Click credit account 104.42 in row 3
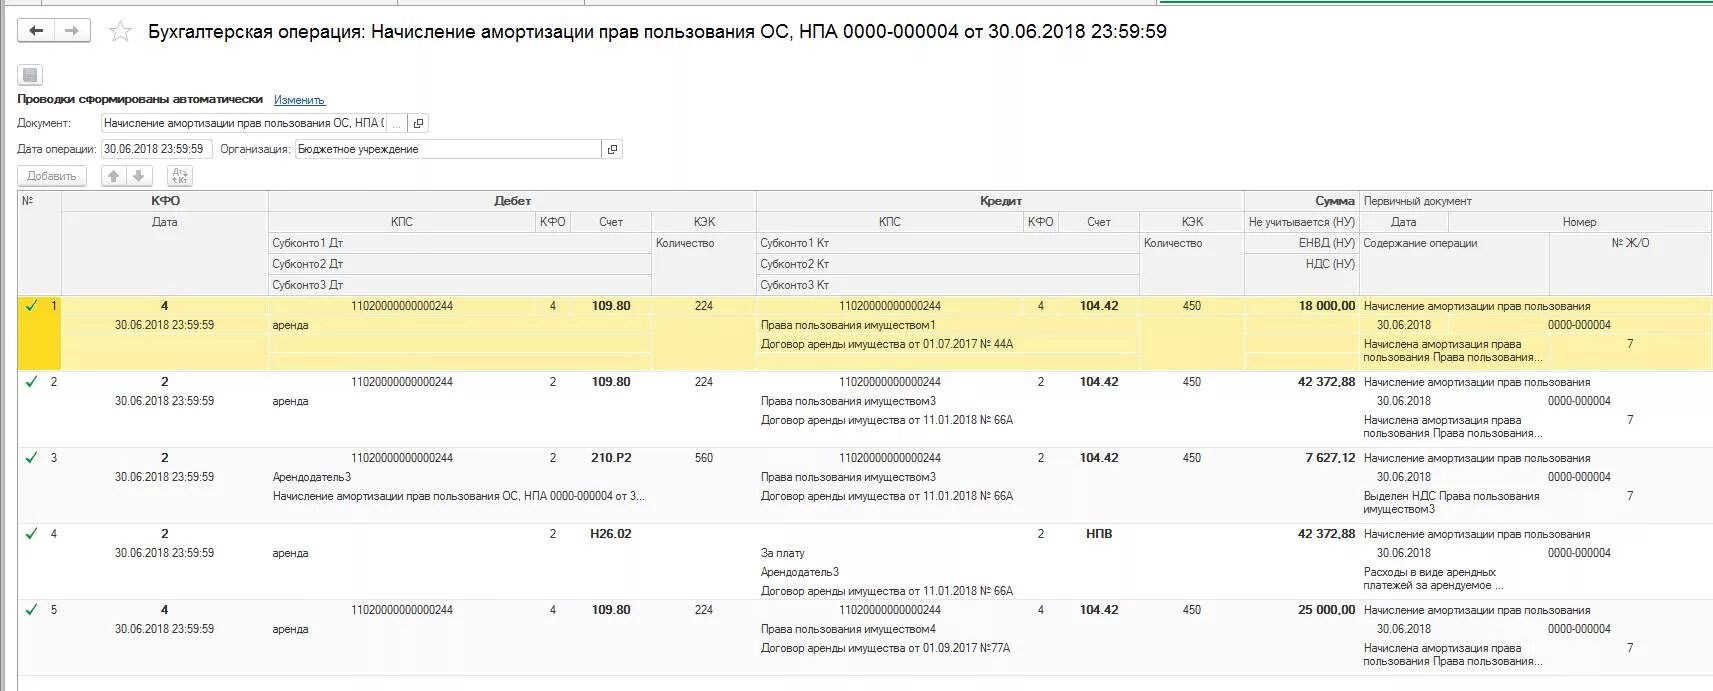This screenshot has height=691, width=1713. coord(1099,458)
